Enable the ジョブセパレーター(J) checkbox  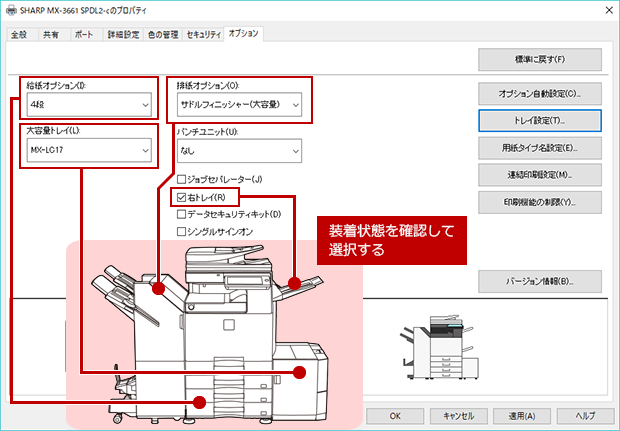[x=181, y=180]
